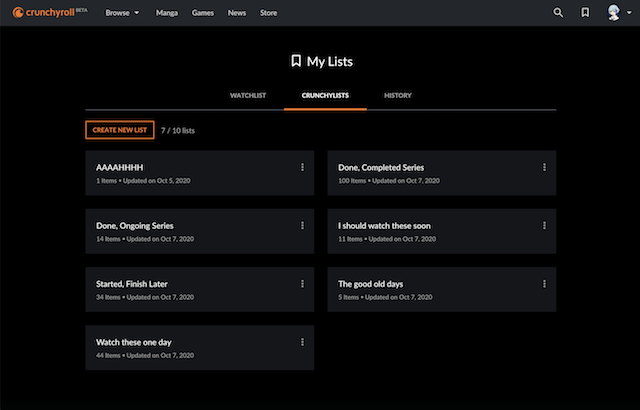Open three-dot menu for Done, Ongoing Series
640x410 pixels.
click(x=302, y=226)
